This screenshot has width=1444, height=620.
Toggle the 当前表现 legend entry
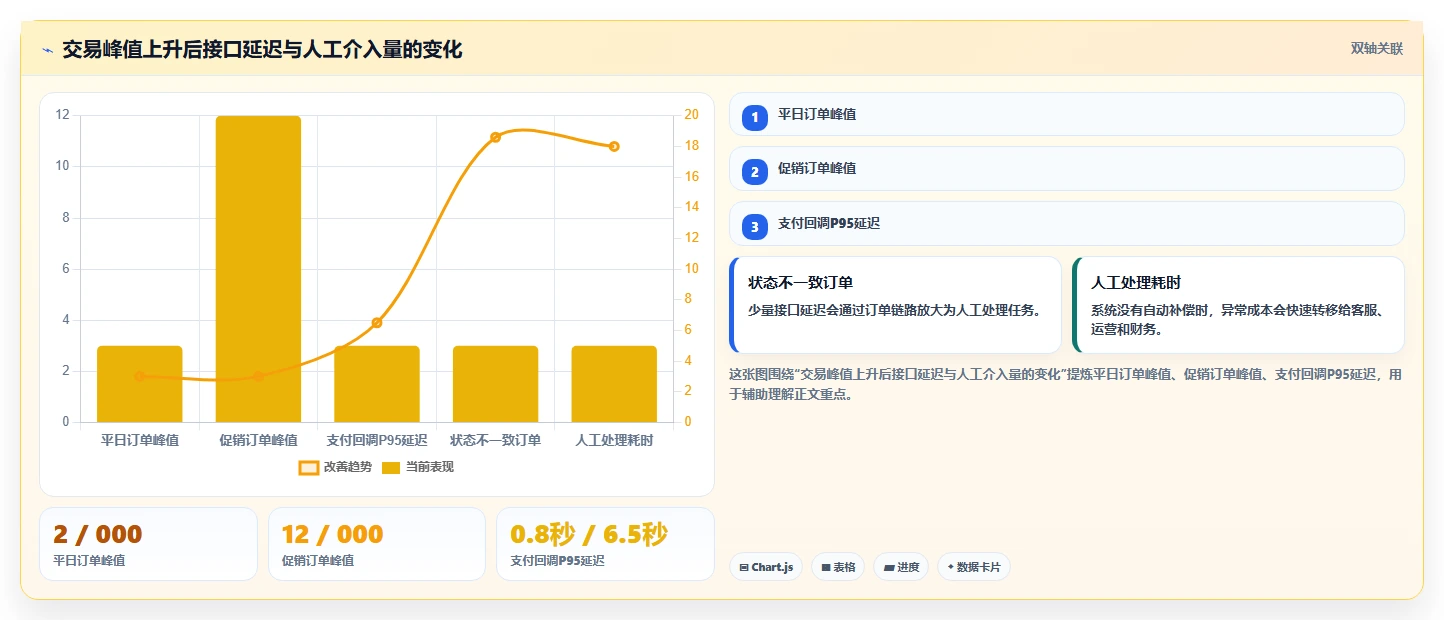[x=418, y=467]
